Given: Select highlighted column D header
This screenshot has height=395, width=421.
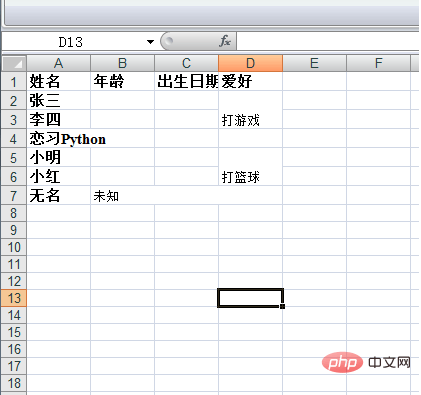Looking at the screenshot, I should pos(250,63).
